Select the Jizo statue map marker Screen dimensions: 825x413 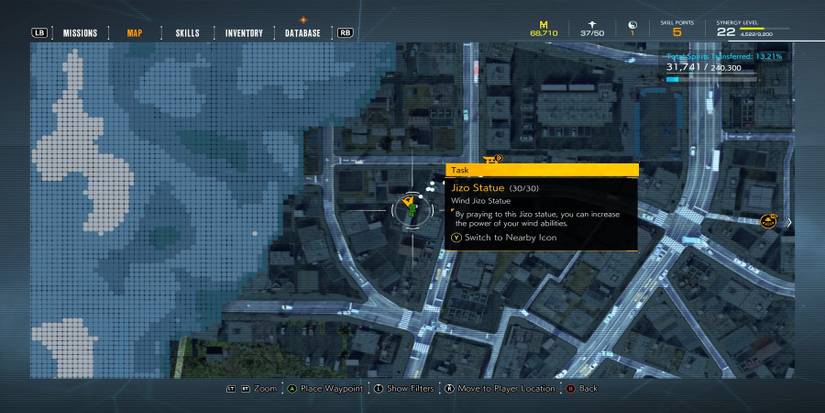(x=409, y=208)
